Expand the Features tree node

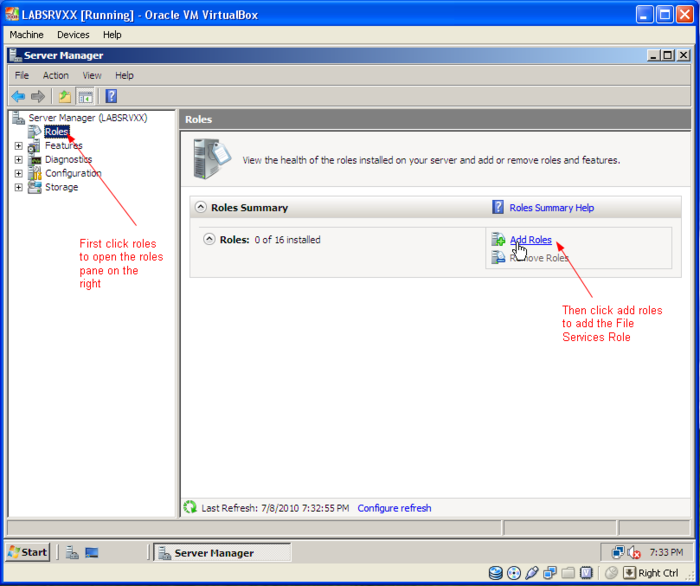(18, 146)
